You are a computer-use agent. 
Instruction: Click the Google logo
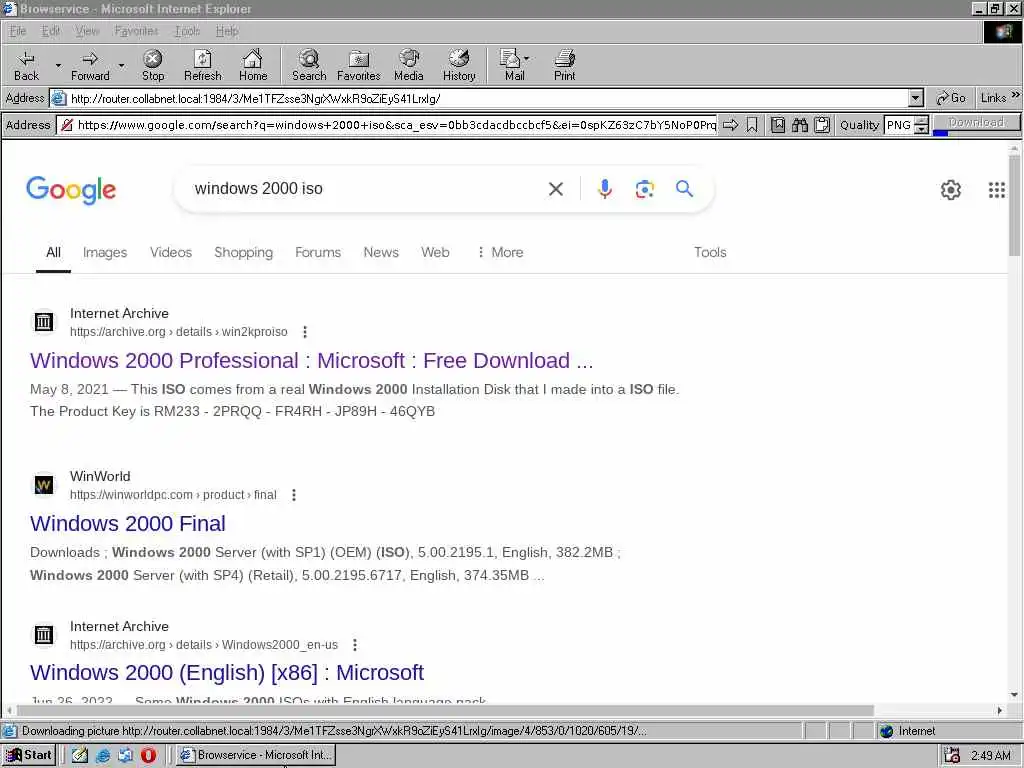[x=71, y=190]
